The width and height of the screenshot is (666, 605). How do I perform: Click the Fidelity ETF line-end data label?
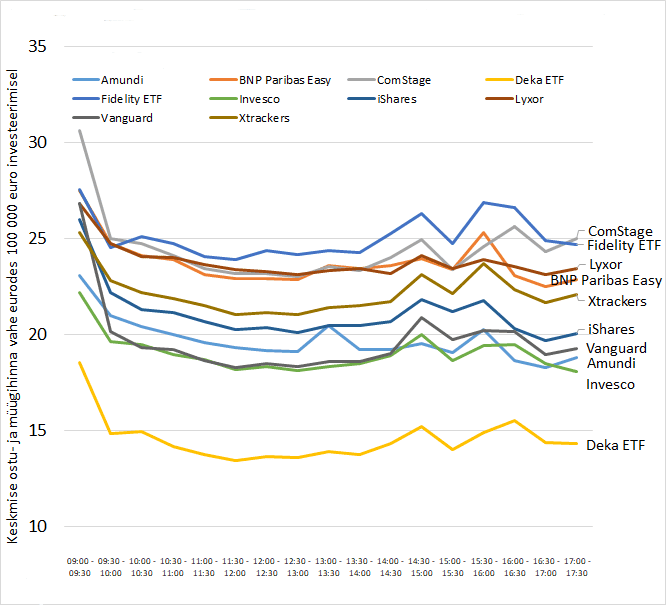(624, 245)
